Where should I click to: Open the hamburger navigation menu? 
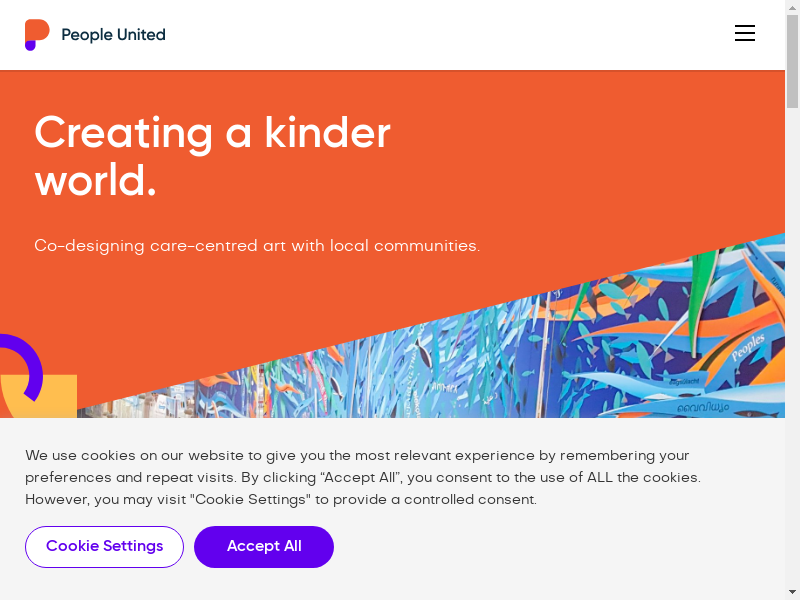click(x=745, y=33)
